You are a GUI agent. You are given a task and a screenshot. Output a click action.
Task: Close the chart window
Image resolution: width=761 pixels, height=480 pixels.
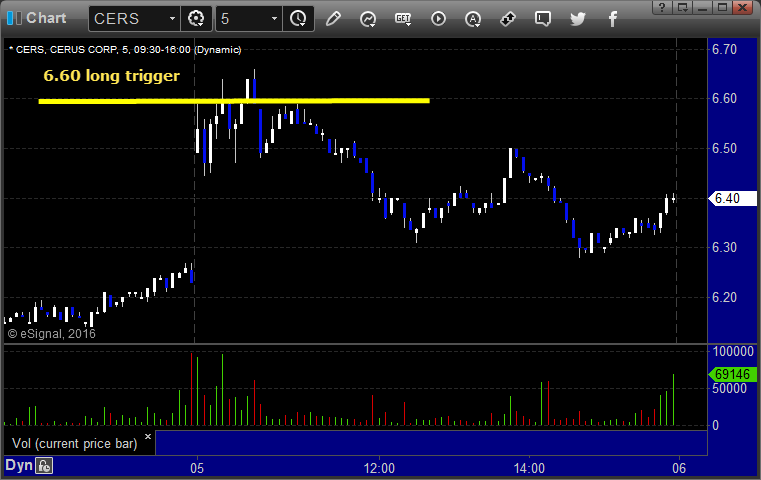743,7
